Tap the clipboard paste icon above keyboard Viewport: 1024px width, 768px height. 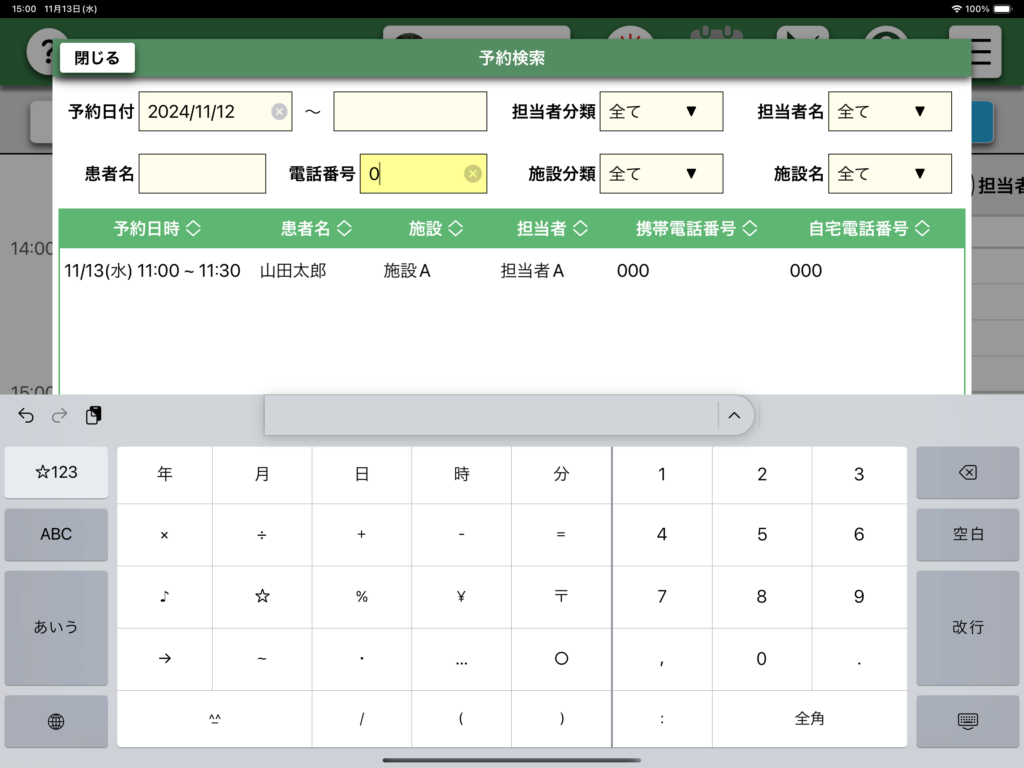coord(93,416)
